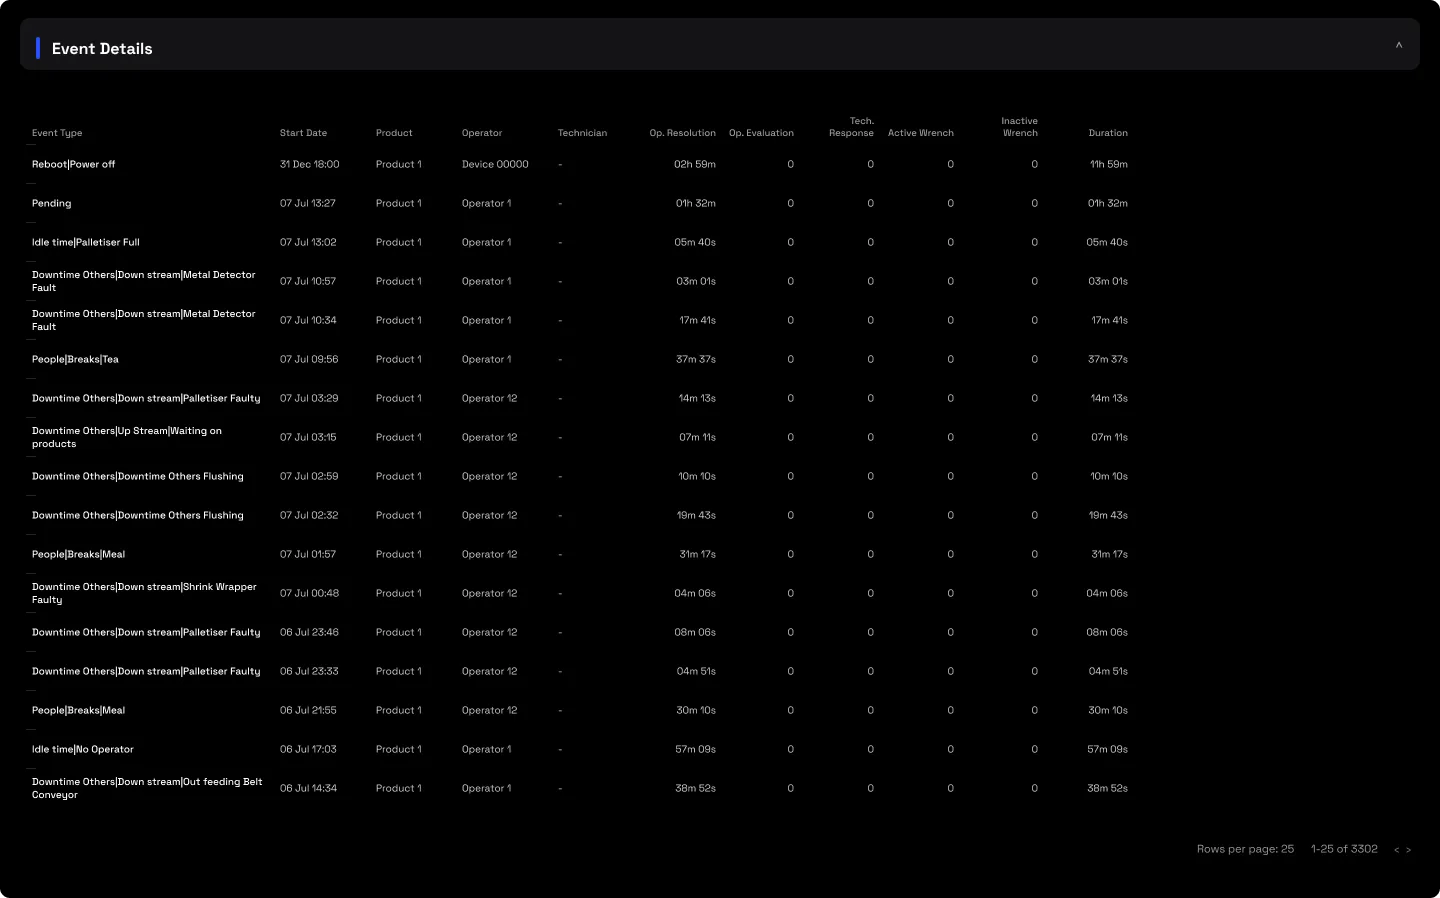Open the Rows per page: 25 selector
1440x898 pixels.
click(1245, 849)
